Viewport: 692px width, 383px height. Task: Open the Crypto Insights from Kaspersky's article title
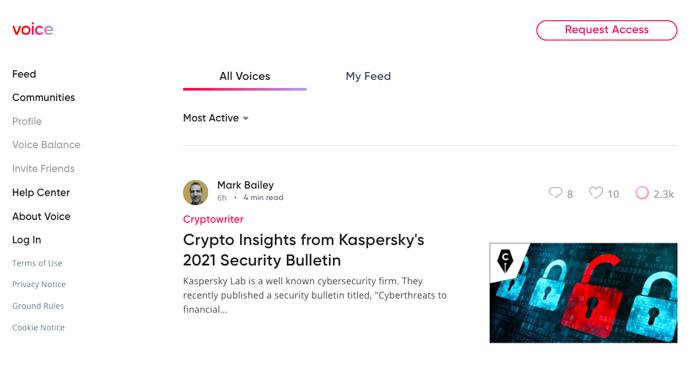coord(304,250)
